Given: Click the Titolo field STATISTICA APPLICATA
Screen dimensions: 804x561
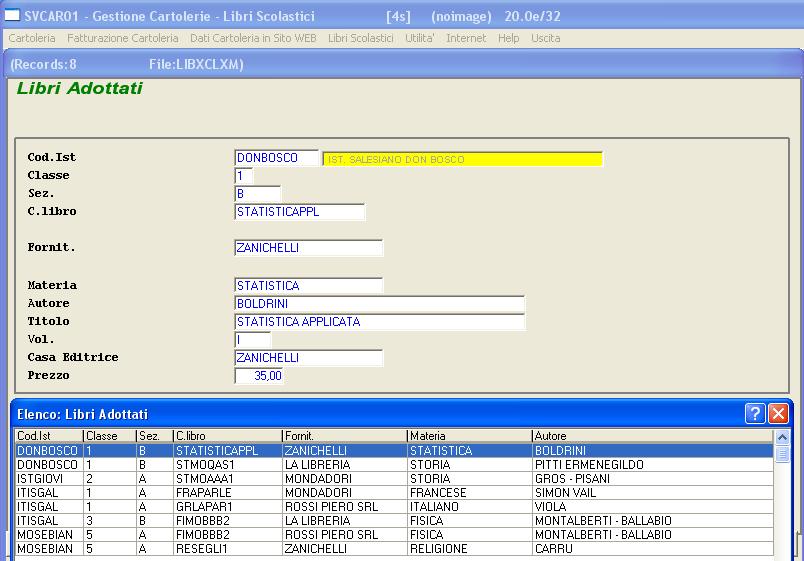Looking at the screenshot, I should point(379,322).
